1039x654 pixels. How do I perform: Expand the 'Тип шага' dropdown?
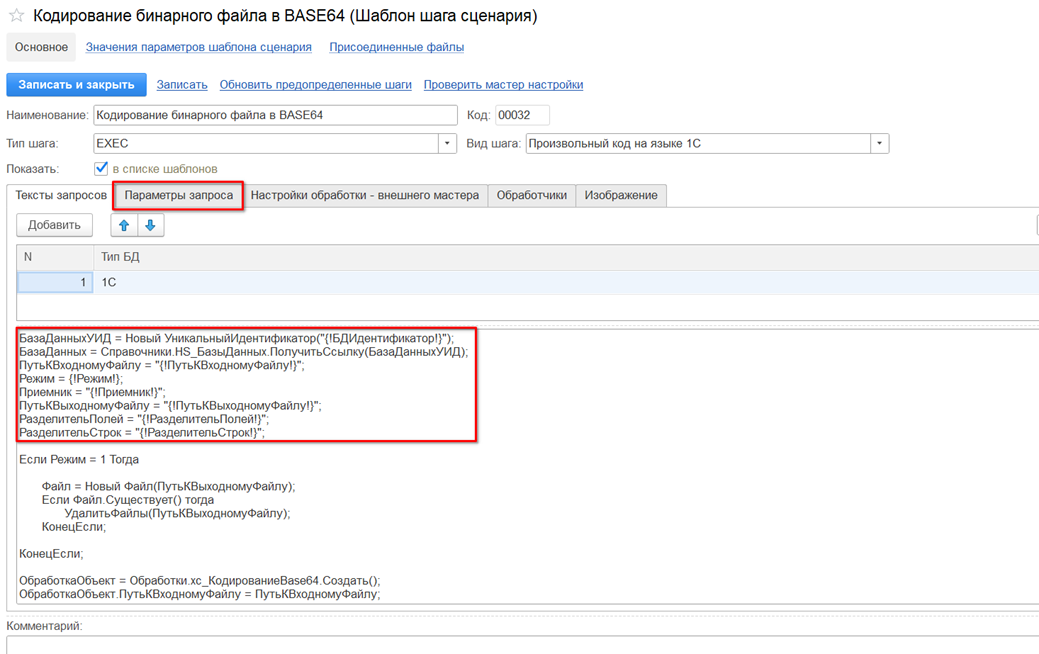click(x=447, y=143)
